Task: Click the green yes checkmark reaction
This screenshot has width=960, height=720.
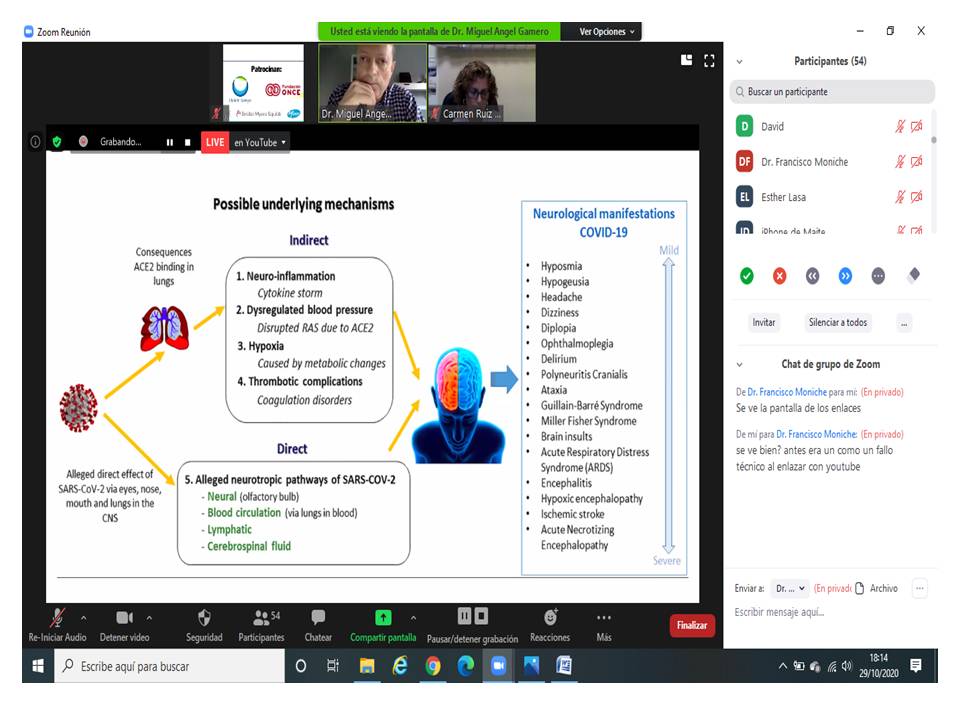Action: [x=746, y=276]
